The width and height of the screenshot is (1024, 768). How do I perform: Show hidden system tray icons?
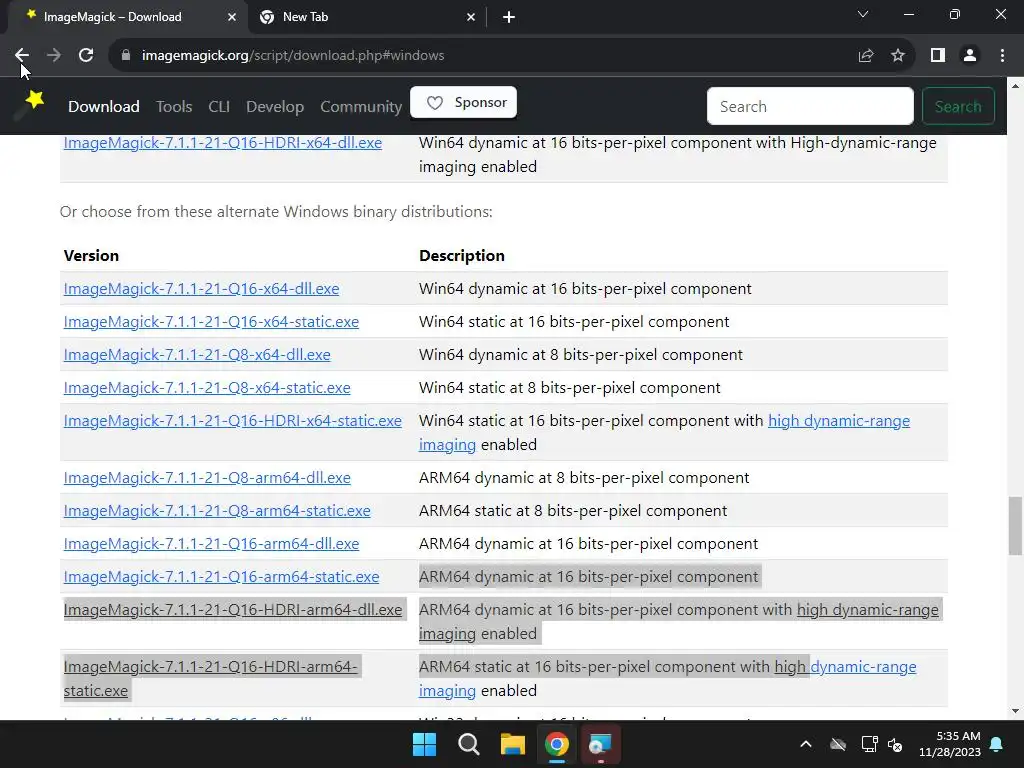[806, 744]
